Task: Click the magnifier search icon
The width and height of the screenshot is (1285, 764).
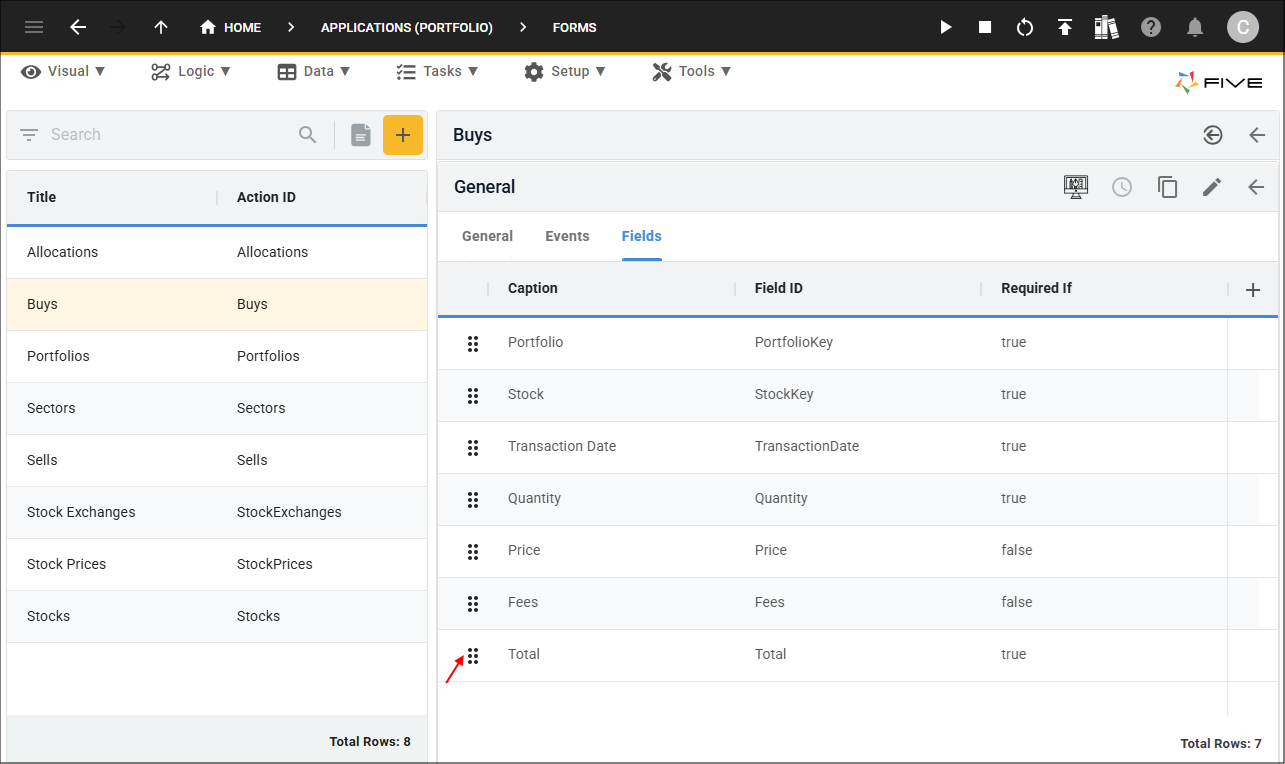Action: pyautogui.click(x=308, y=134)
